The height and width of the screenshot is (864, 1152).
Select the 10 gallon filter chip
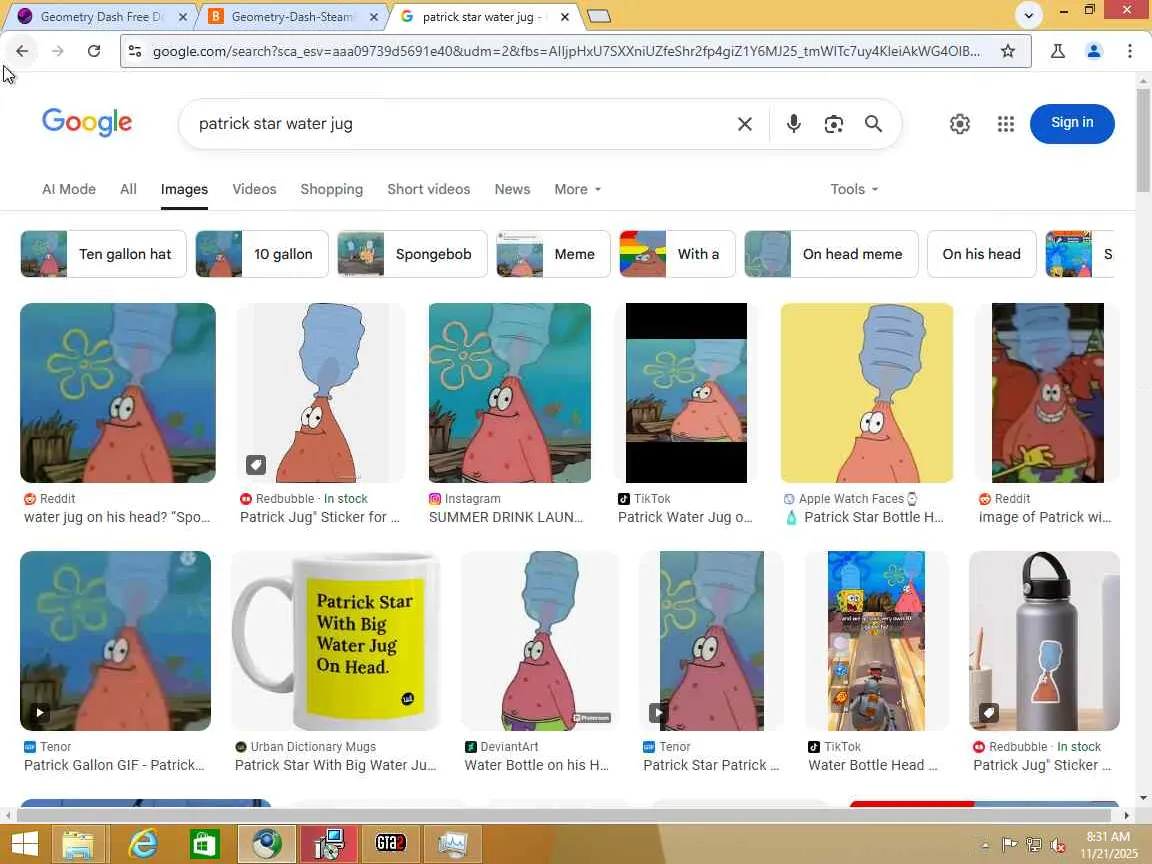pyautogui.click(x=262, y=254)
